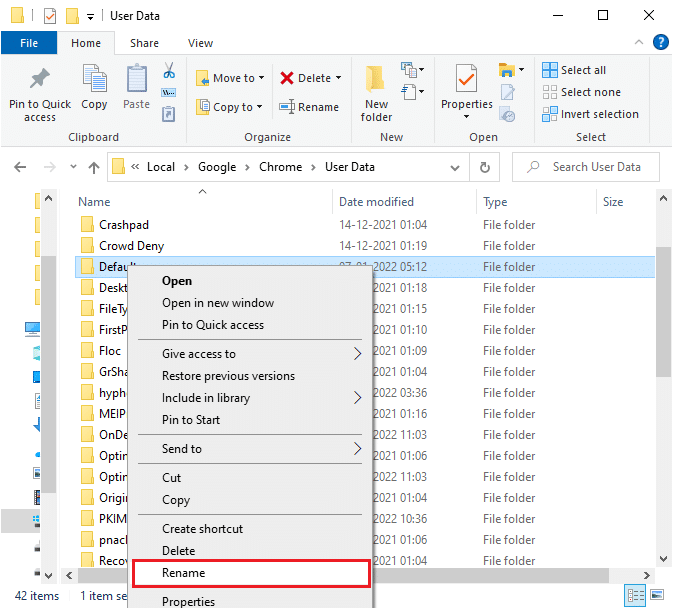Select the Home tab
The width and height of the screenshot is (673, 608).
[x=86, y=43]
